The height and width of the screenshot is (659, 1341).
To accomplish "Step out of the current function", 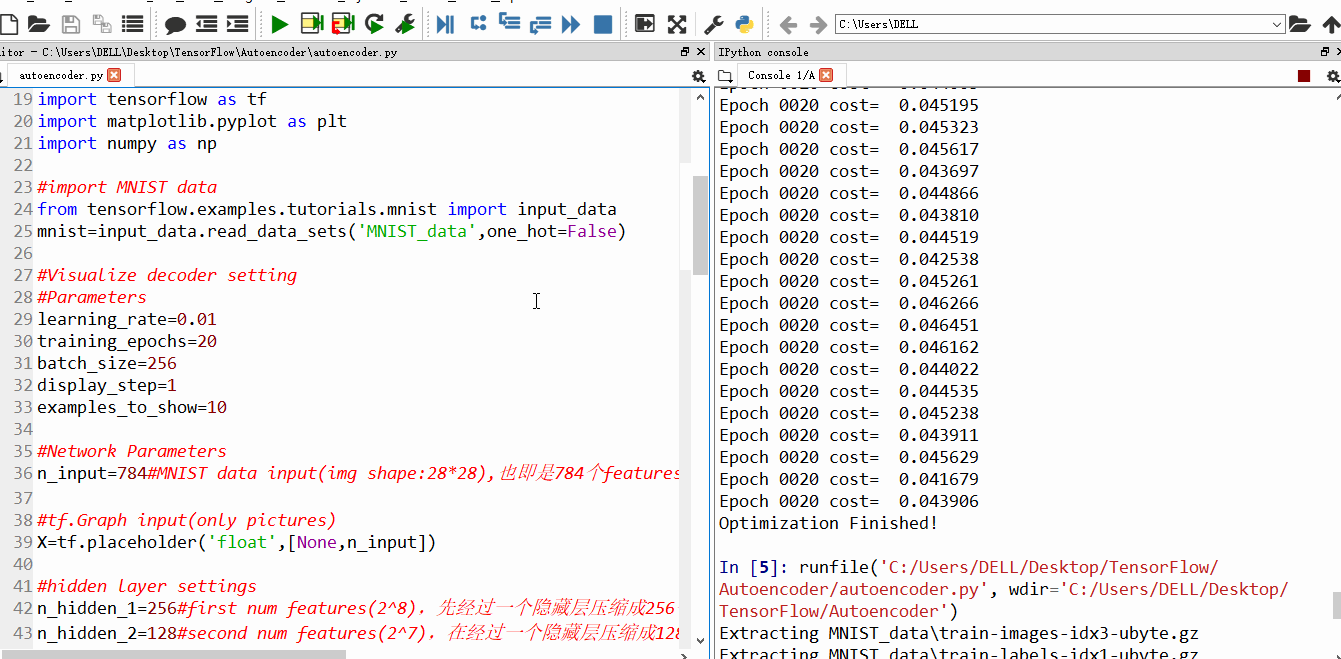I will point(540,24).
